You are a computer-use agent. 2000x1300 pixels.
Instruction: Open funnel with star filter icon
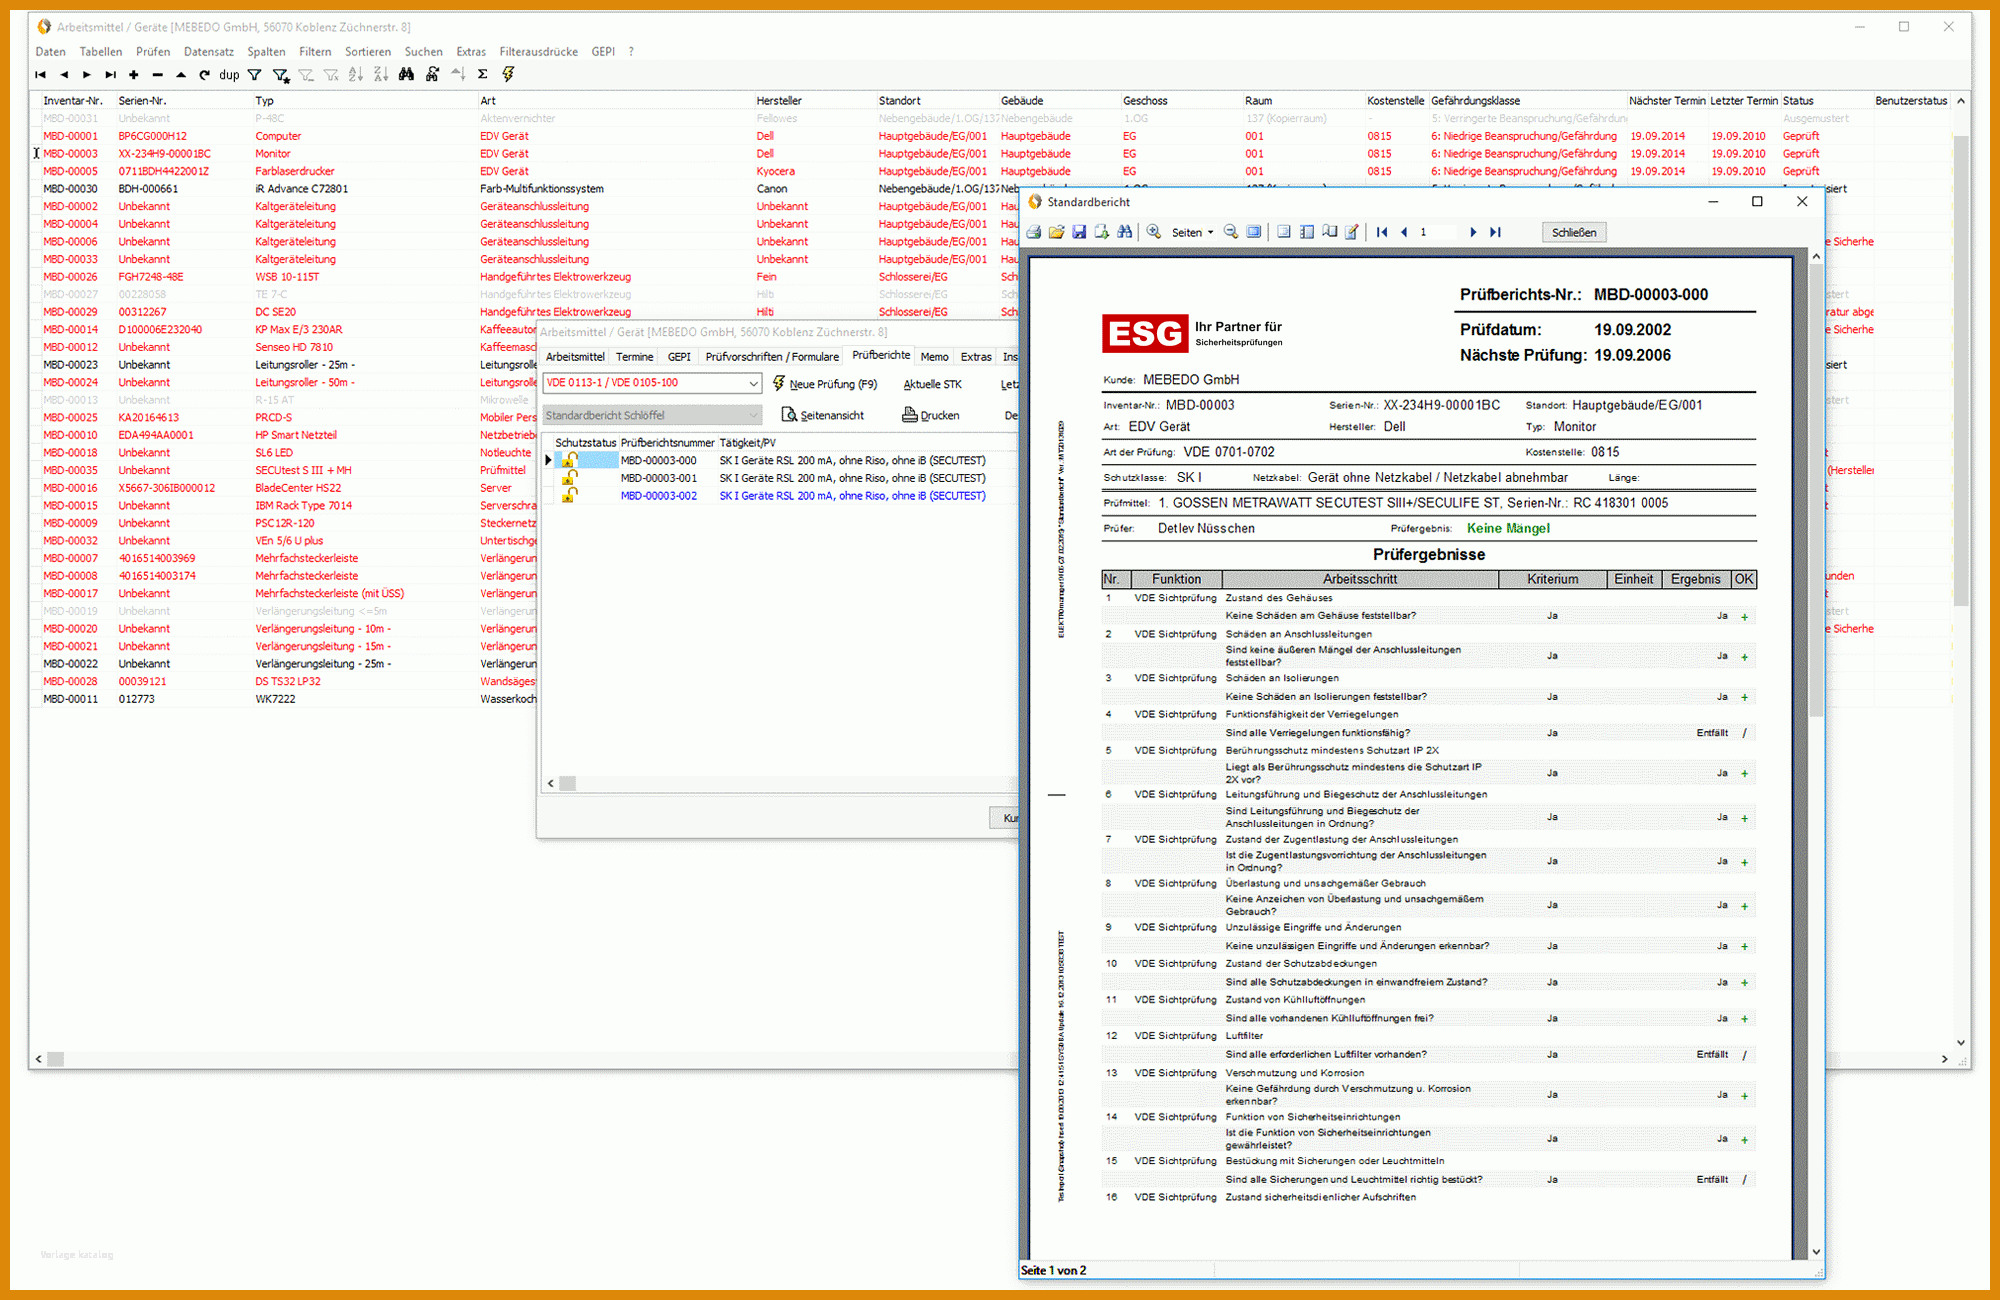[281, 75]
